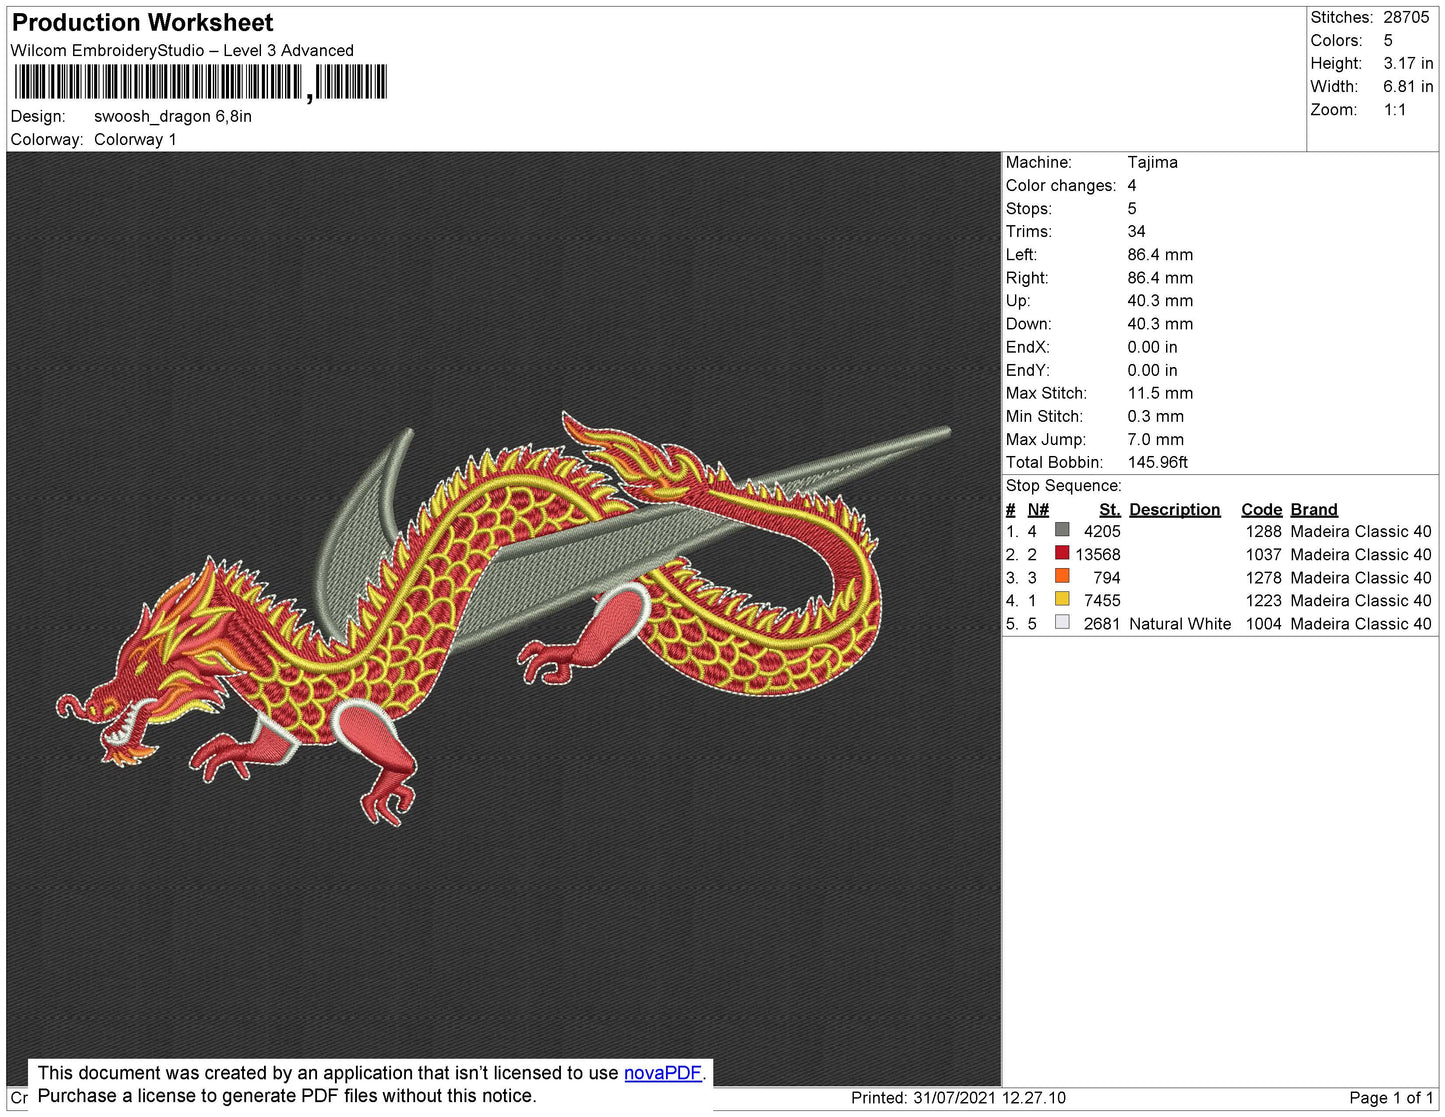This screenshot has width=1445, height=1117.
Task: Click the N# column header
Action: [x=1037, y=509]
